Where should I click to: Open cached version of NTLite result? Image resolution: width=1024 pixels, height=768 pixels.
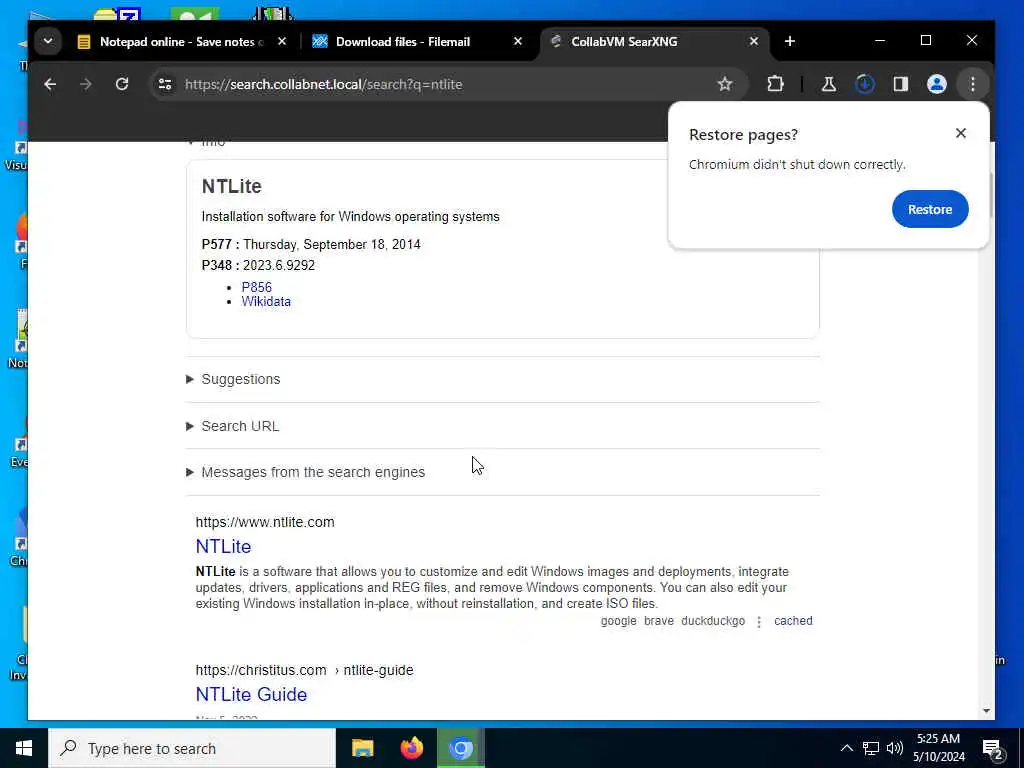(793, 620)
